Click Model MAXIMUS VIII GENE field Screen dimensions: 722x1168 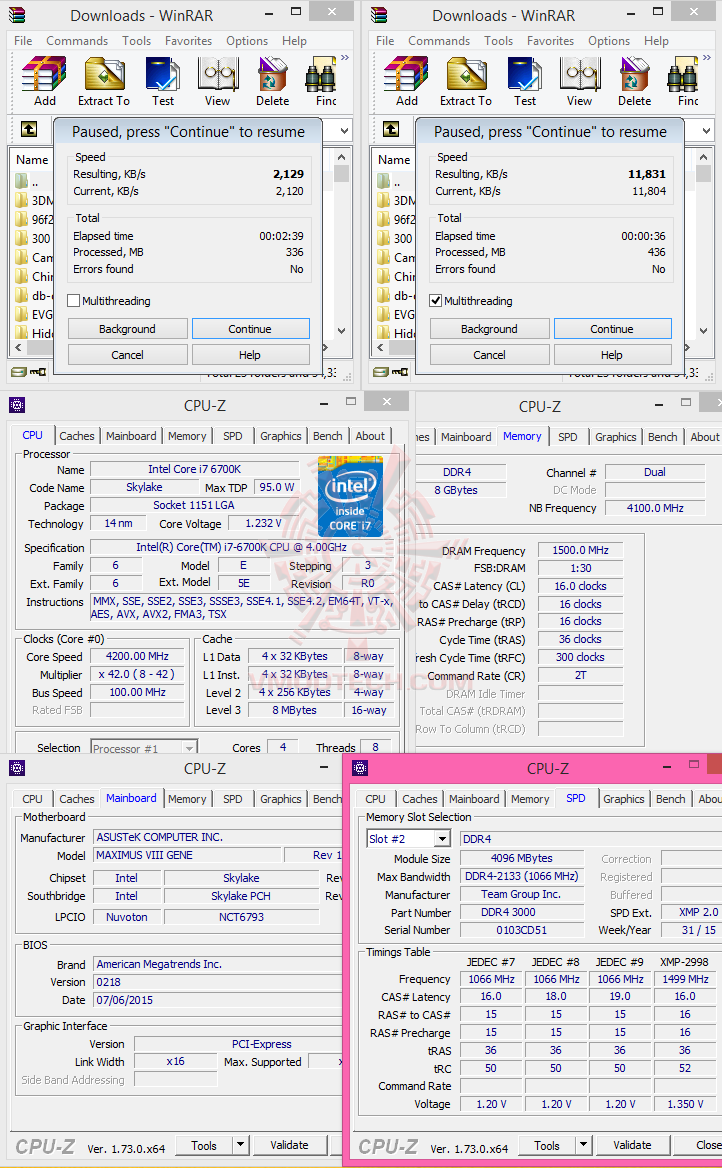pyautogui.click(x=187, y=855)
